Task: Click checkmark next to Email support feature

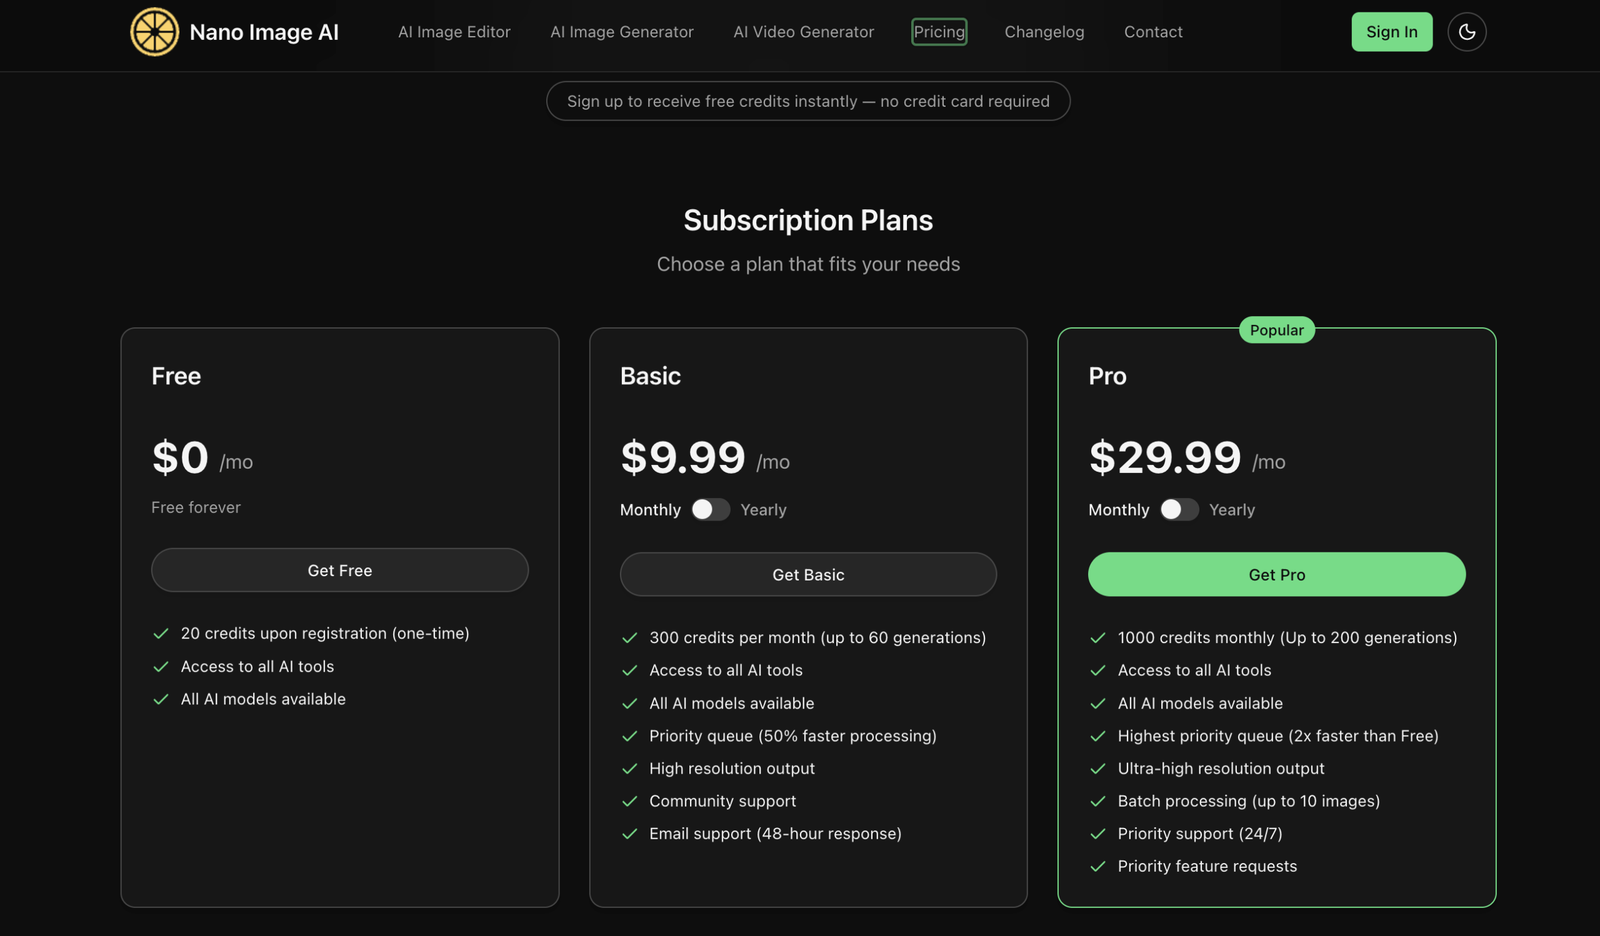Action: [629, 834]
